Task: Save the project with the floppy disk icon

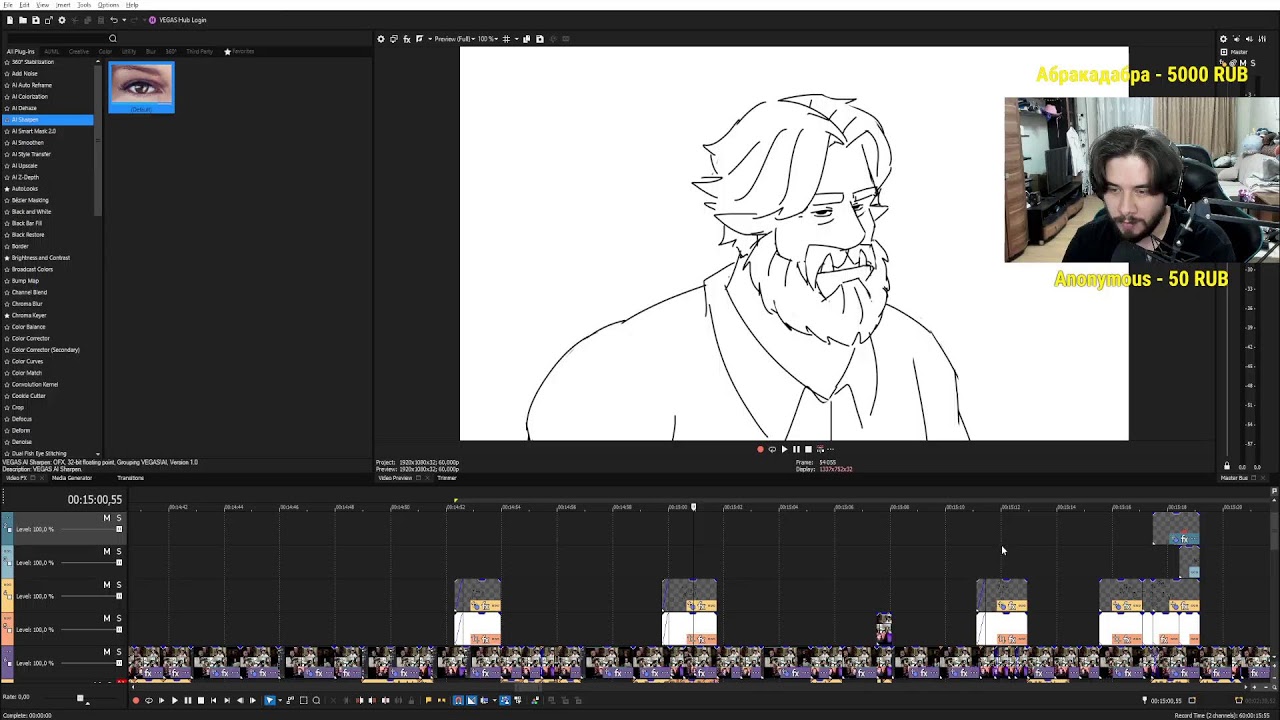Action: coord(36,20)
